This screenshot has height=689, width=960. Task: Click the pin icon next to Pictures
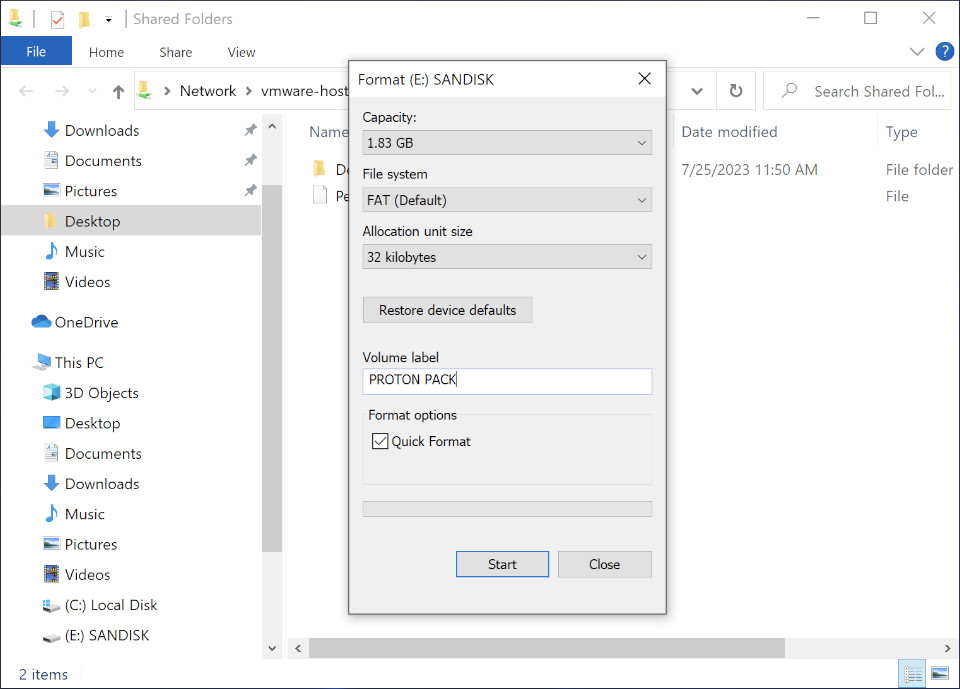click(x=250, y=190)
